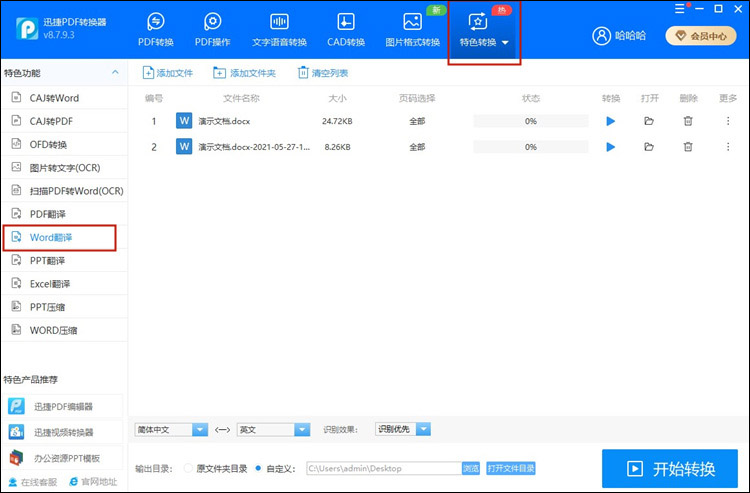
Task: Click the 大小 column header
Action: pyautogui.click(x=337, y=98)
